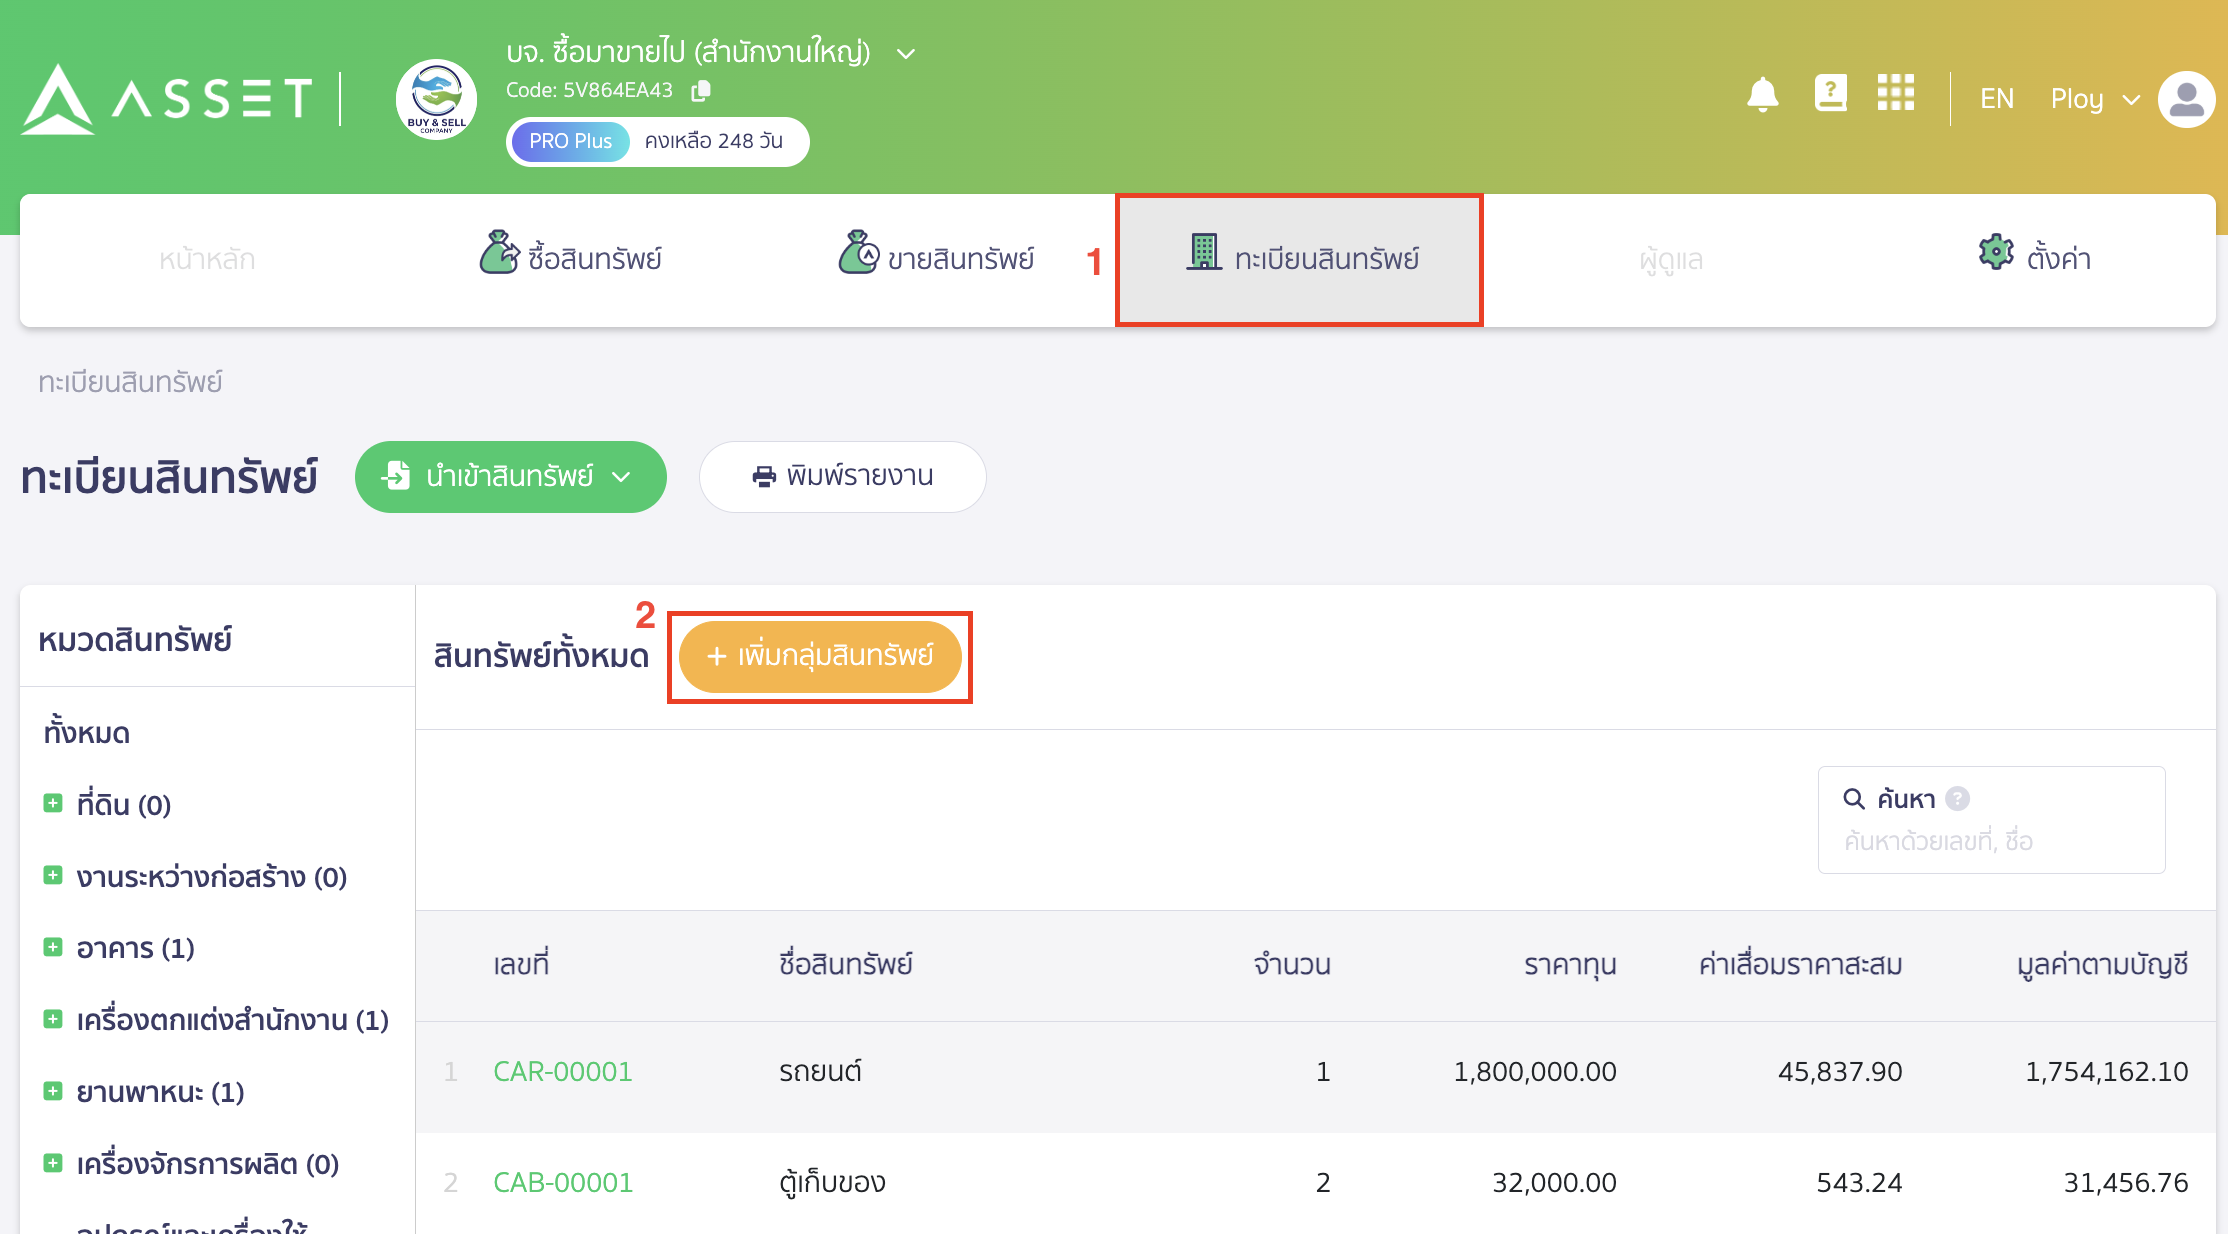Expand the อาคาร (1) category
Image resolution: width=2228 pixels, height=1234 pixels.
(53, 947)
